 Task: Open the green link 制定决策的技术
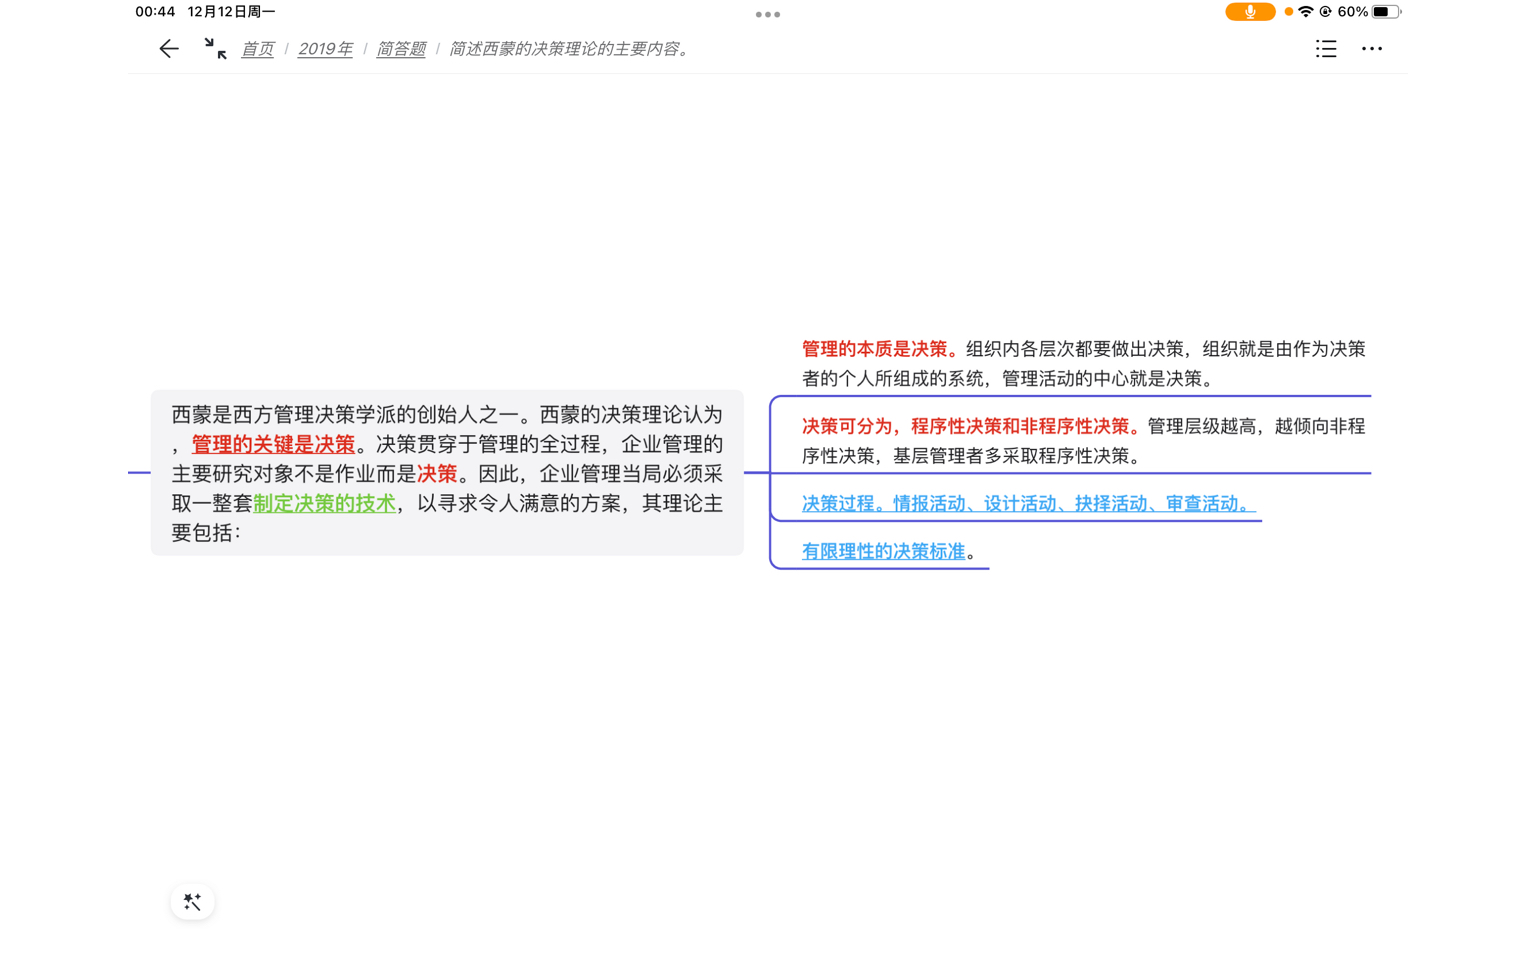pos(325,503)
